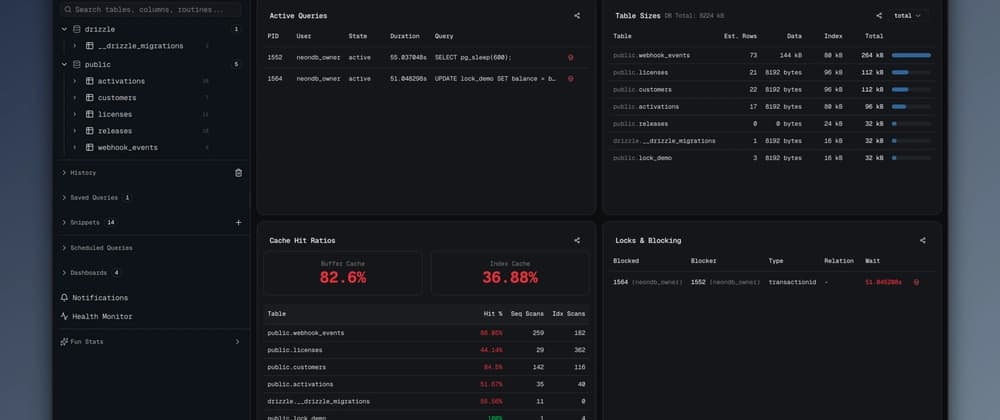Click the Est. Rows column header
The width and height of the screenshot is (1000, 420).
pos(740,36)
